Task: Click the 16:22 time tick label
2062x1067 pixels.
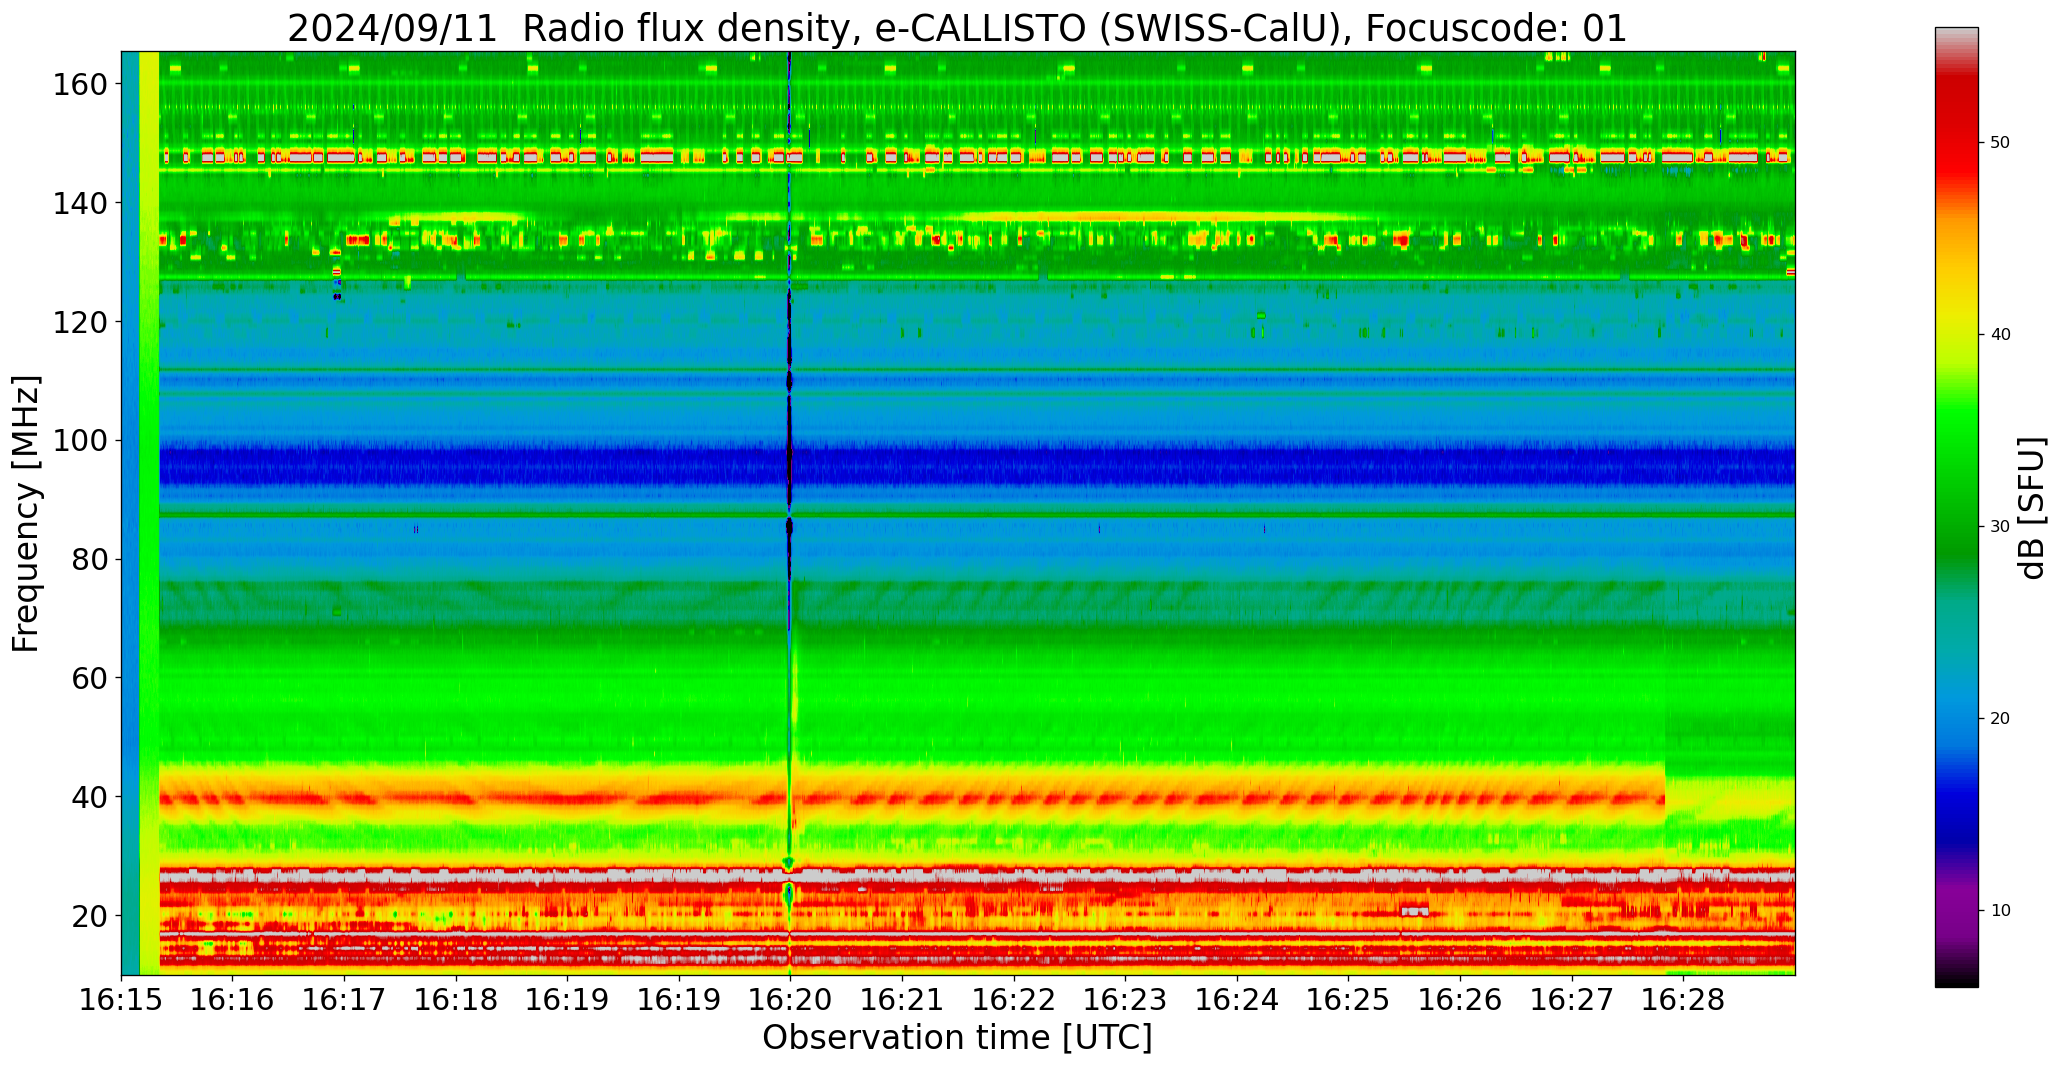Action: 1014,999
